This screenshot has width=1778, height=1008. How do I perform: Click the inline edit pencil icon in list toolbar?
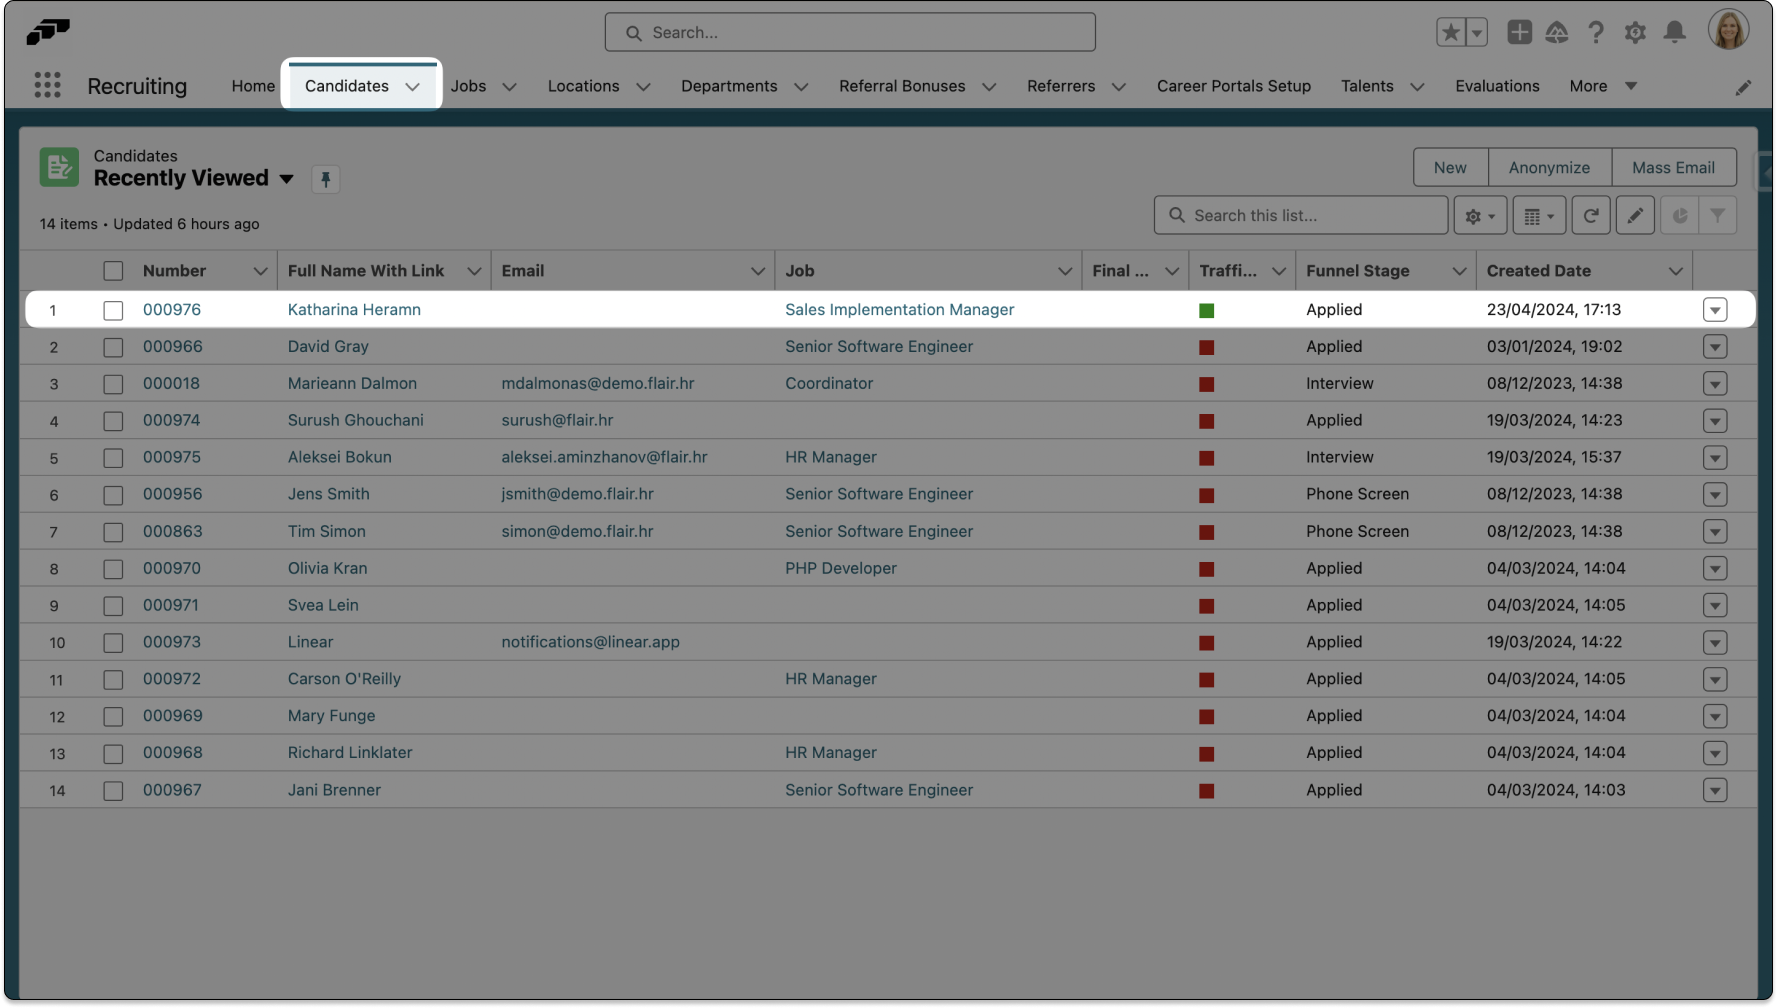1635,216
